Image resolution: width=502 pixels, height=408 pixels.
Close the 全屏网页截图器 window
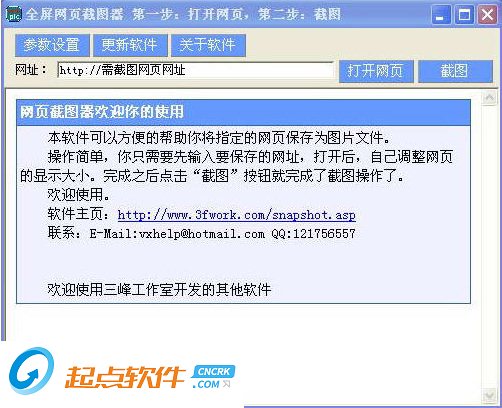tap(487, 15)
